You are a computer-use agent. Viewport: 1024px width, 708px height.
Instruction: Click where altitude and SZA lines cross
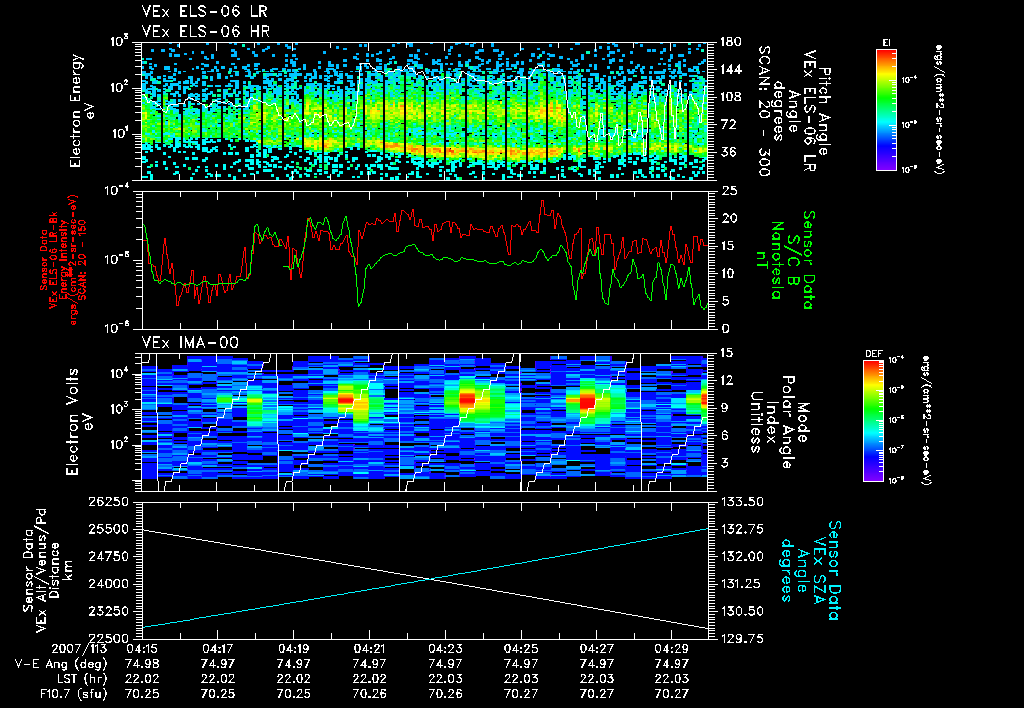pos(429,579)
